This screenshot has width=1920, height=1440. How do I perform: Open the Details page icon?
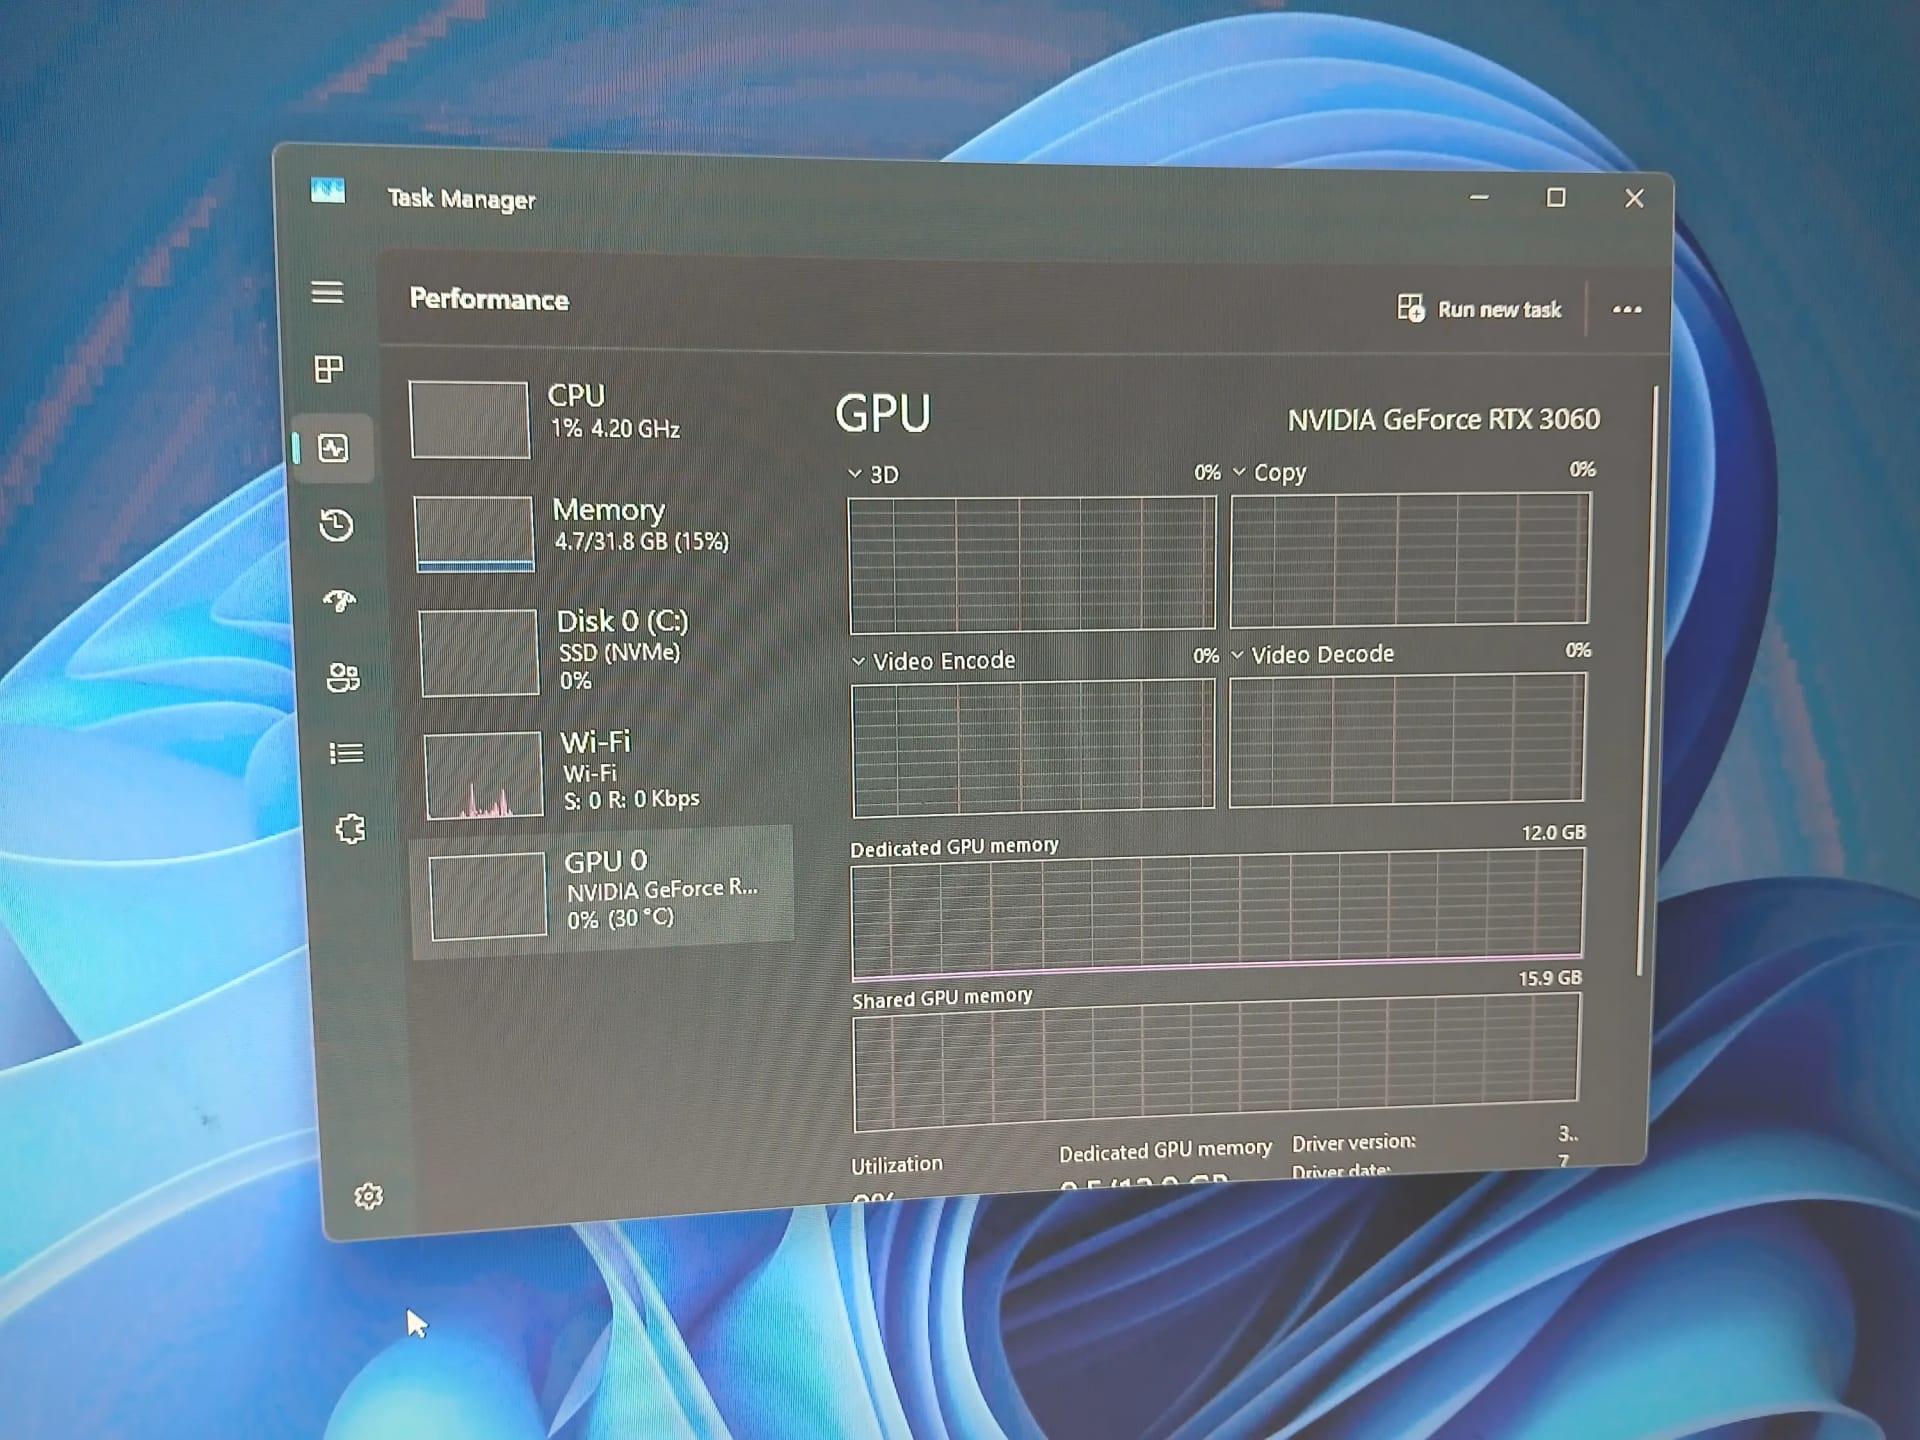point(346,753)
